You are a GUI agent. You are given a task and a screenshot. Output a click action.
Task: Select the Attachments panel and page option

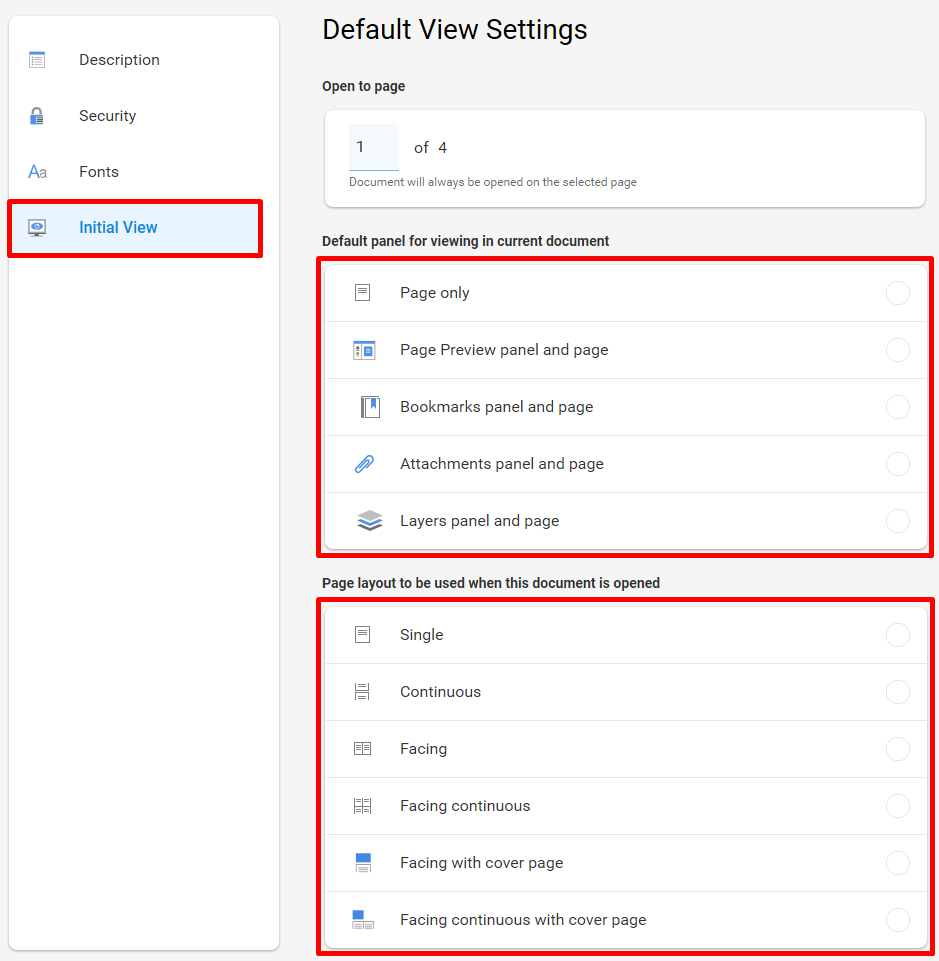pyautogui.click(x=625, y=464)
